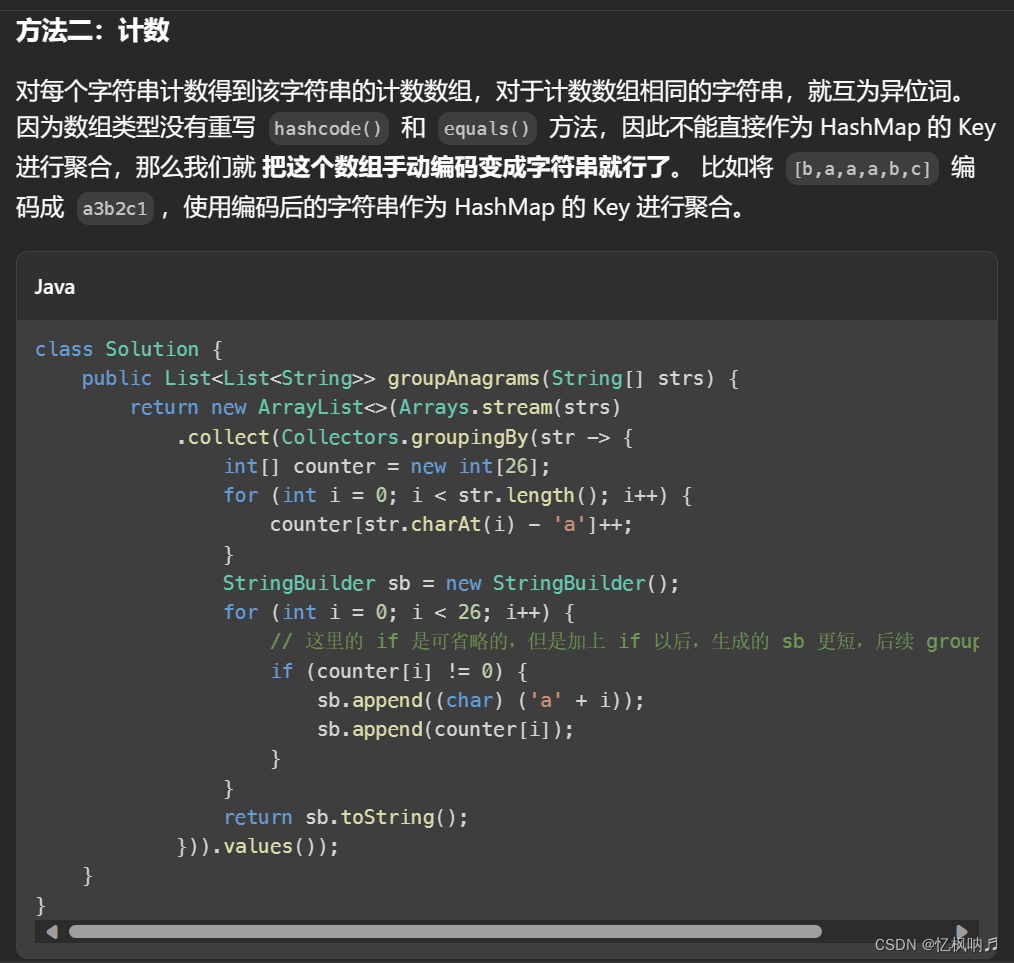Click the return sb.toString() line
The width and height of the screenshot is (1014, 963).
click(345, 817)
